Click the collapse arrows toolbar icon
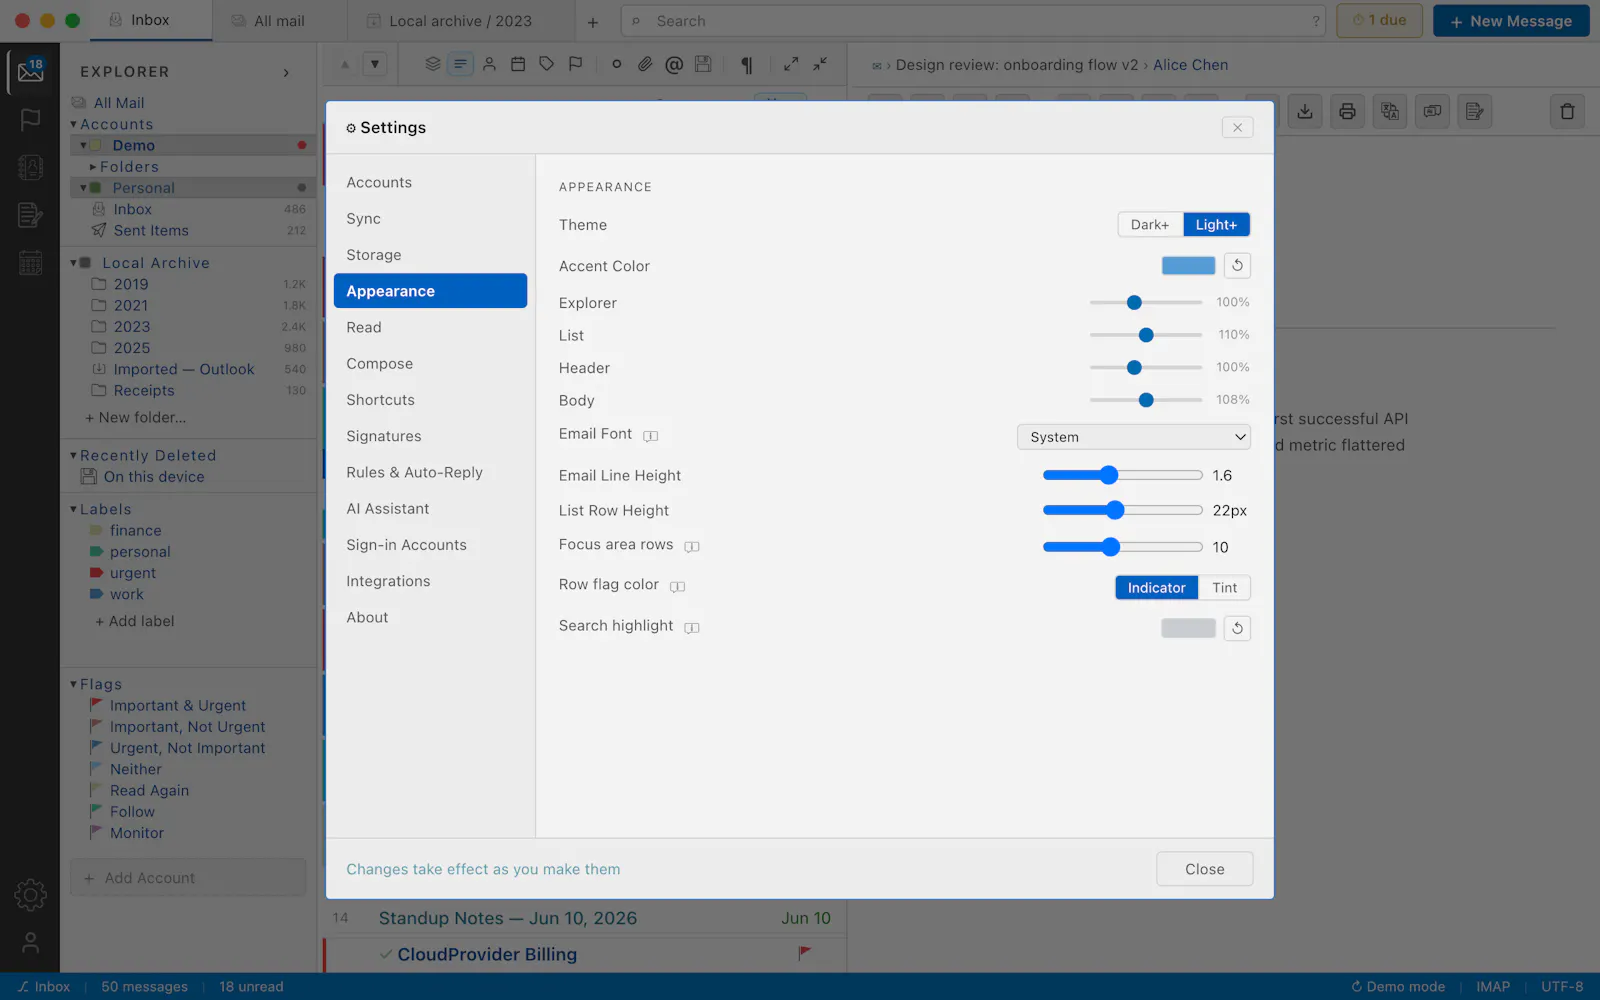Viewport: 1600px width, 1000px height. click(x=820, y=64)
